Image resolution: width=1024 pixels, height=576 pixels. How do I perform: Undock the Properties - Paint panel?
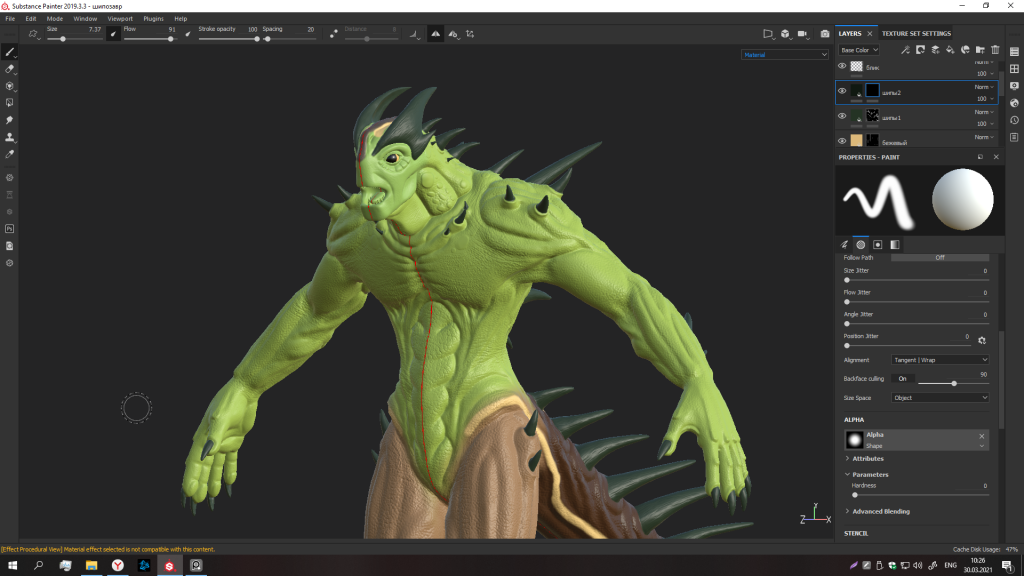click(x=980, y=157)
